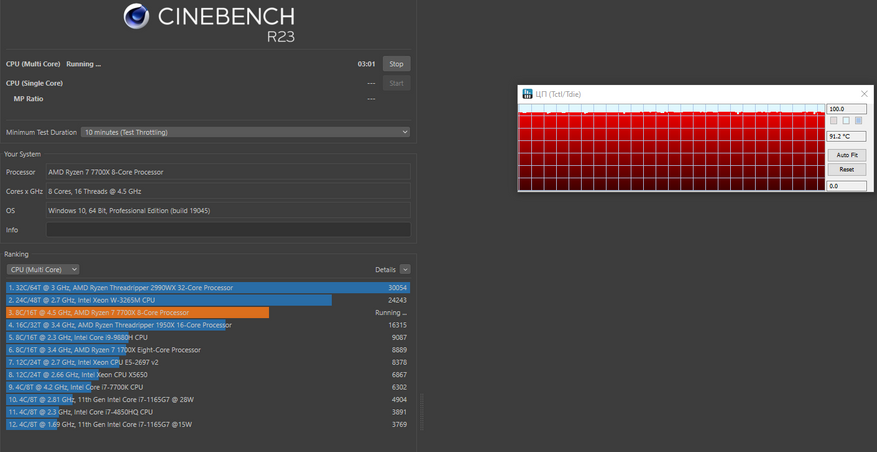Click the 30054 score value
The width and height of the screenshot is (877, 452).
click(x=398, y=288)
